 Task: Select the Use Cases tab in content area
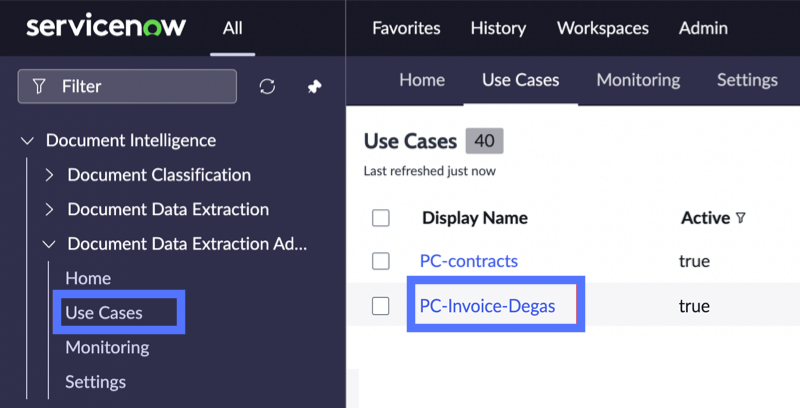click(520, 80)
